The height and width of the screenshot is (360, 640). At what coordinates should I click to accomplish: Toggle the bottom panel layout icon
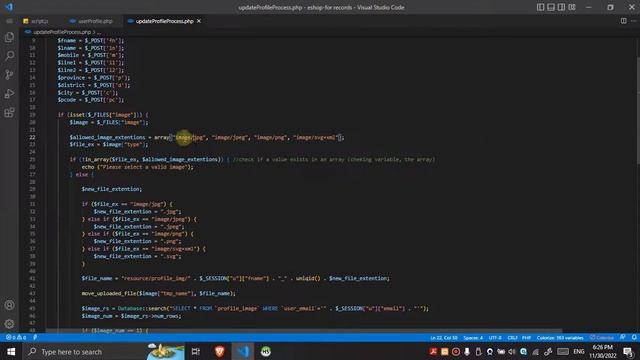[551, 7]
